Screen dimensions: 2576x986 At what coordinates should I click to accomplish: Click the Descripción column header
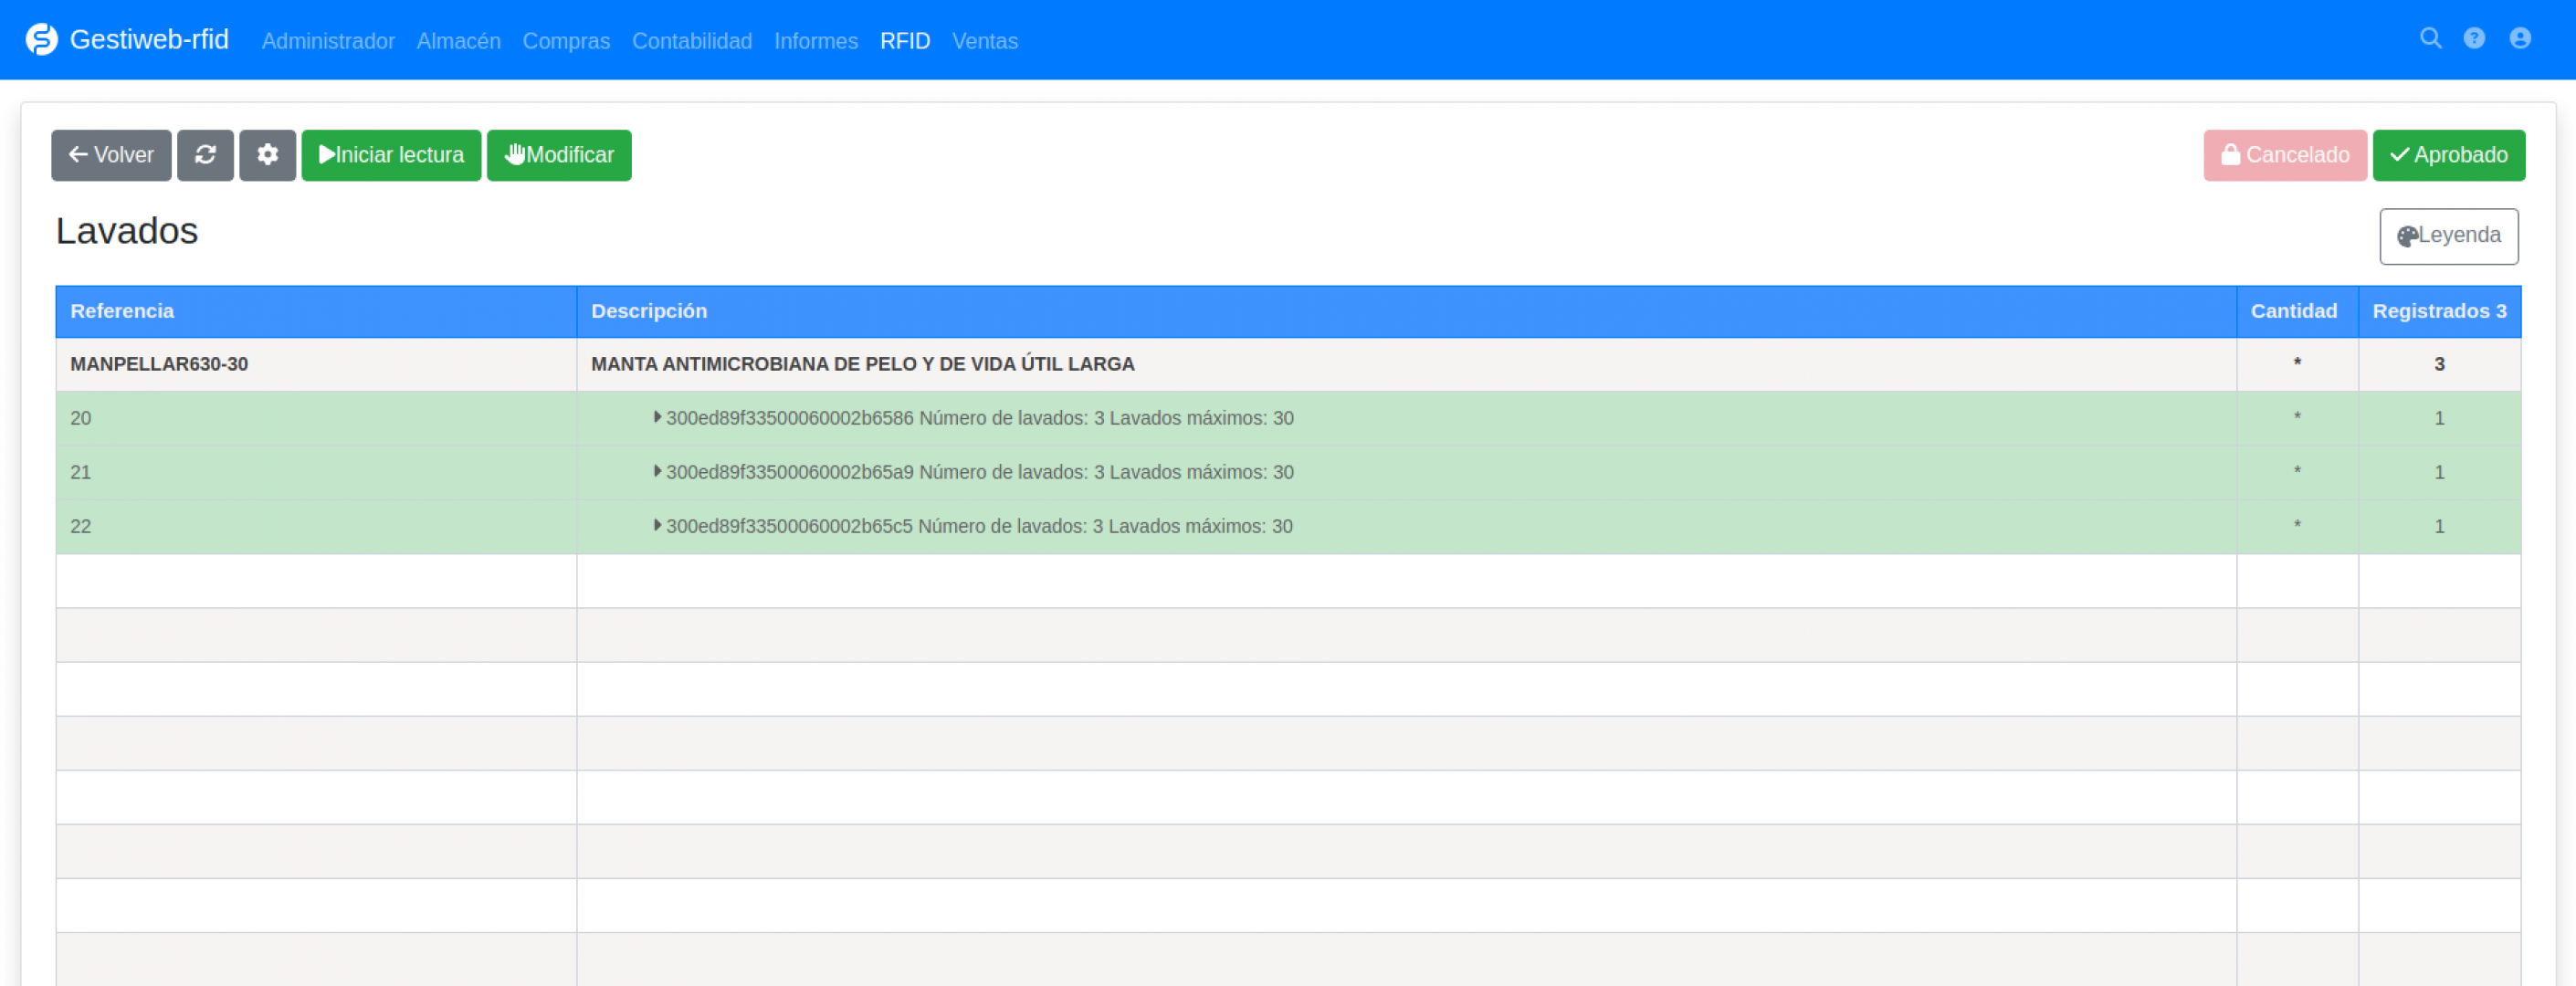click(x=1406, y=311)
